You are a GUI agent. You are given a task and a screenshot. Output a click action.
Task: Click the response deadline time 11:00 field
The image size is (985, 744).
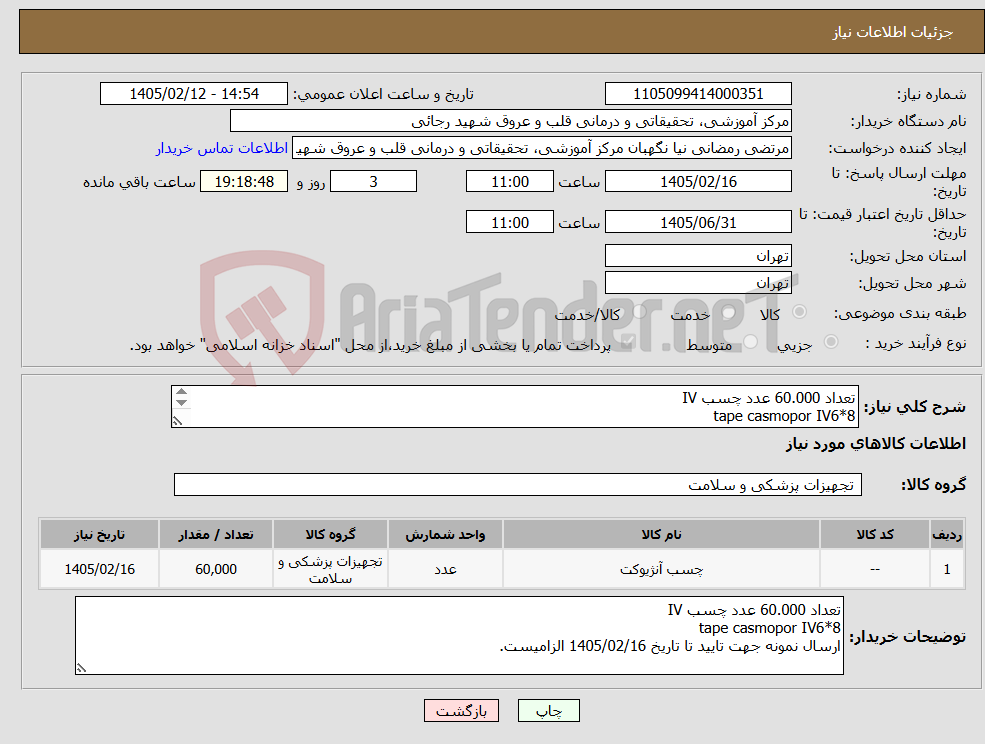[x=509, y=182]
